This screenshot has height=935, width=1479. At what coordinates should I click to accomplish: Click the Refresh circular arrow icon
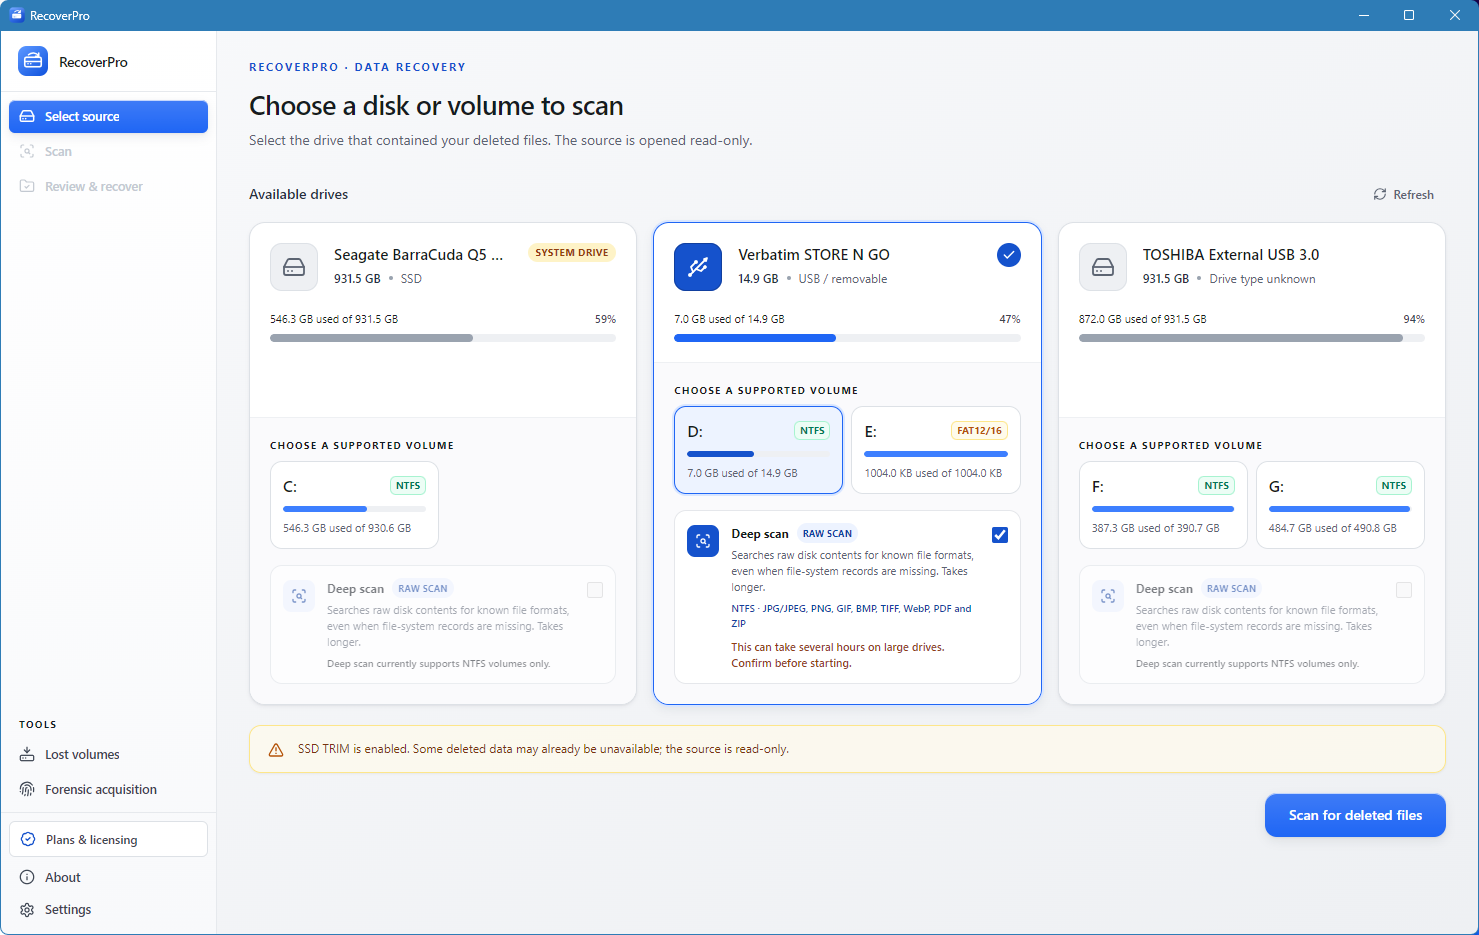click(1380, 194)
